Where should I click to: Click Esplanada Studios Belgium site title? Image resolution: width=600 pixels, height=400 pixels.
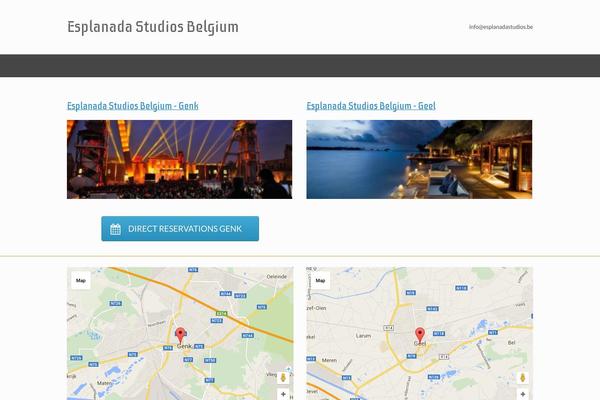coord(153,27)
